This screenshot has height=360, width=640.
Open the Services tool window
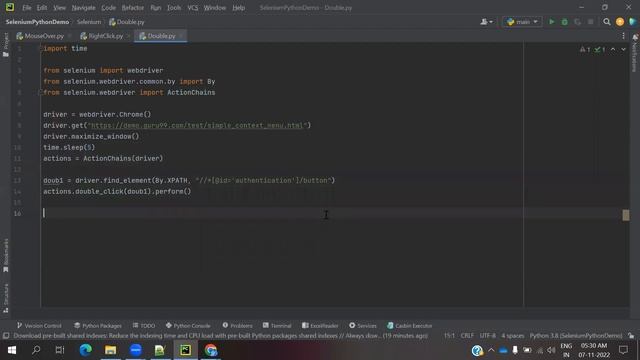pos(362,325)
